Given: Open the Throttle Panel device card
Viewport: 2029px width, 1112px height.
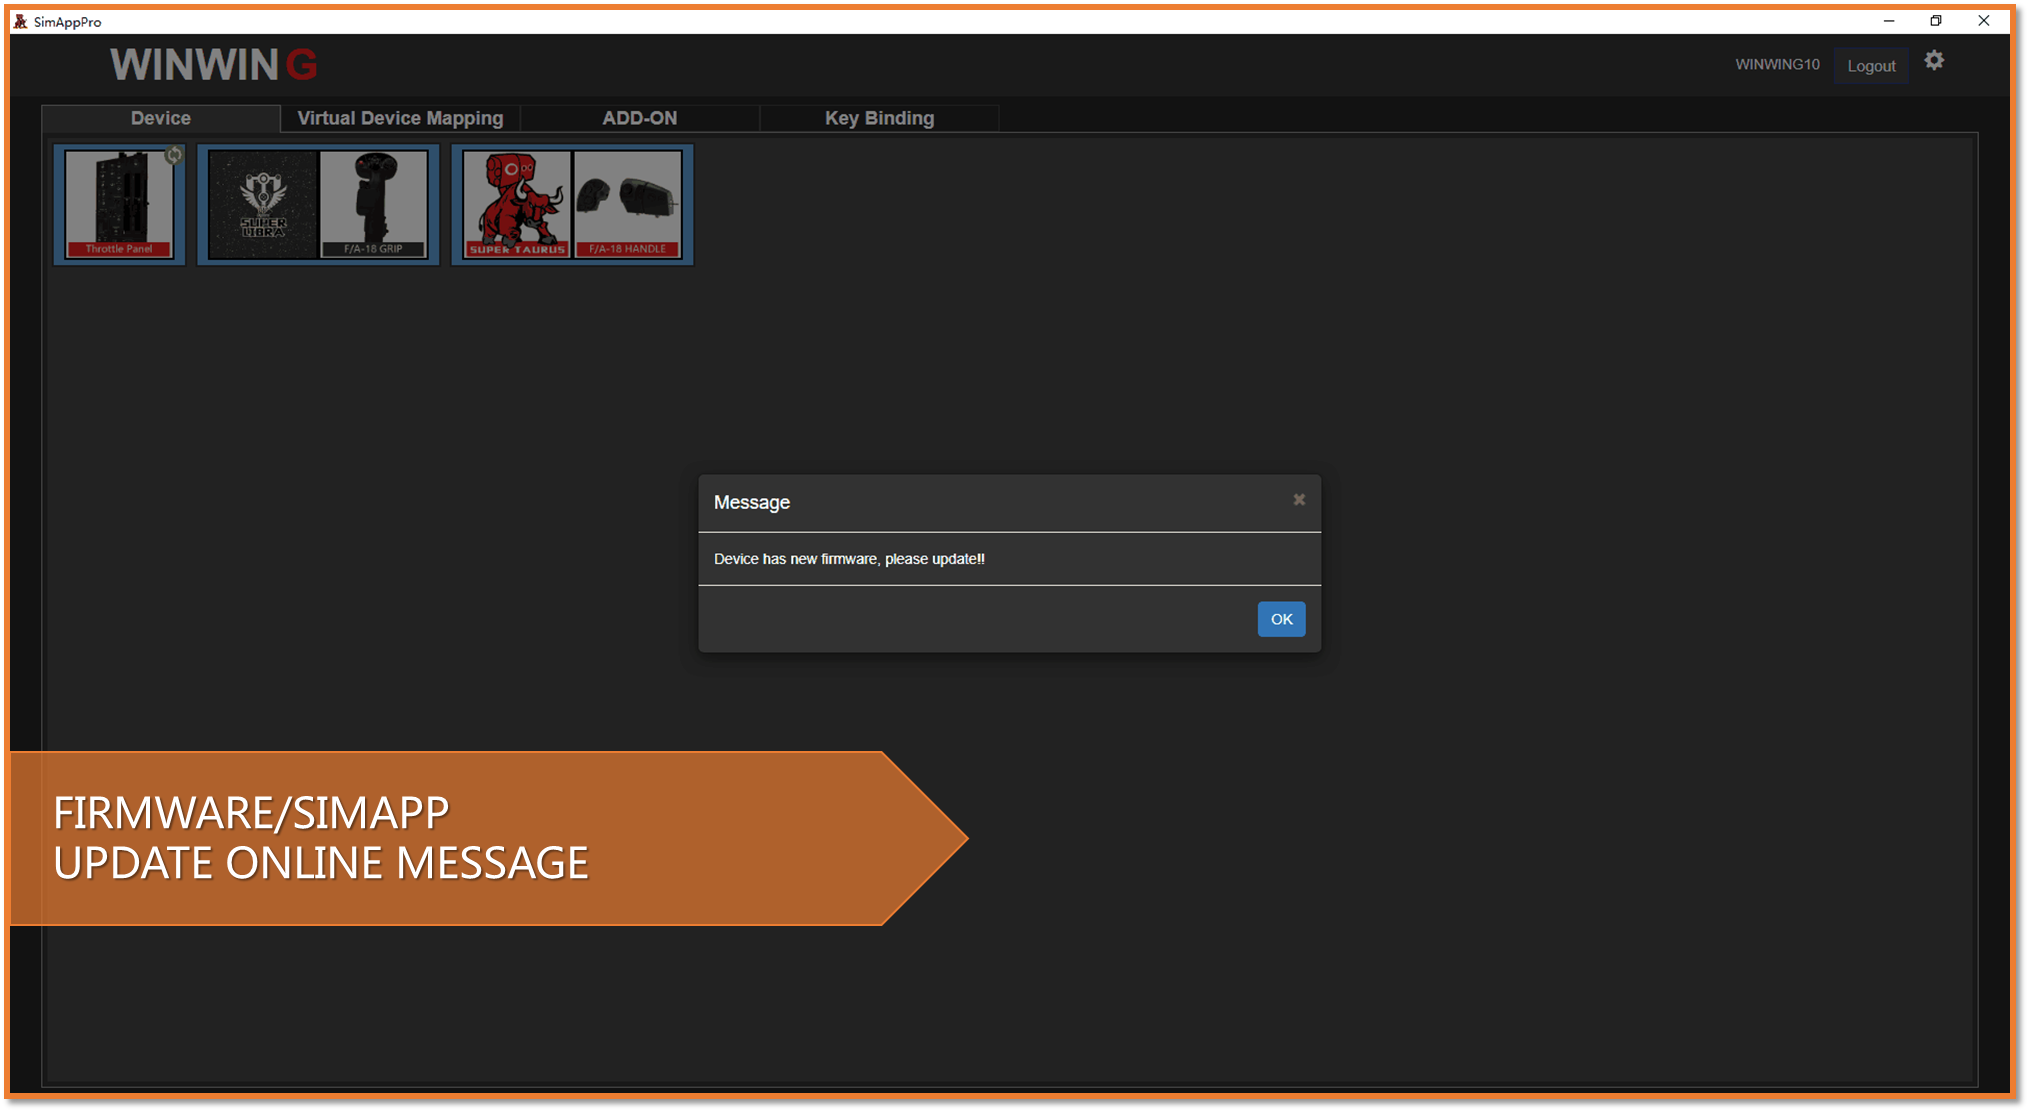Looking at the screenshot, I should [x=119, y=205].
